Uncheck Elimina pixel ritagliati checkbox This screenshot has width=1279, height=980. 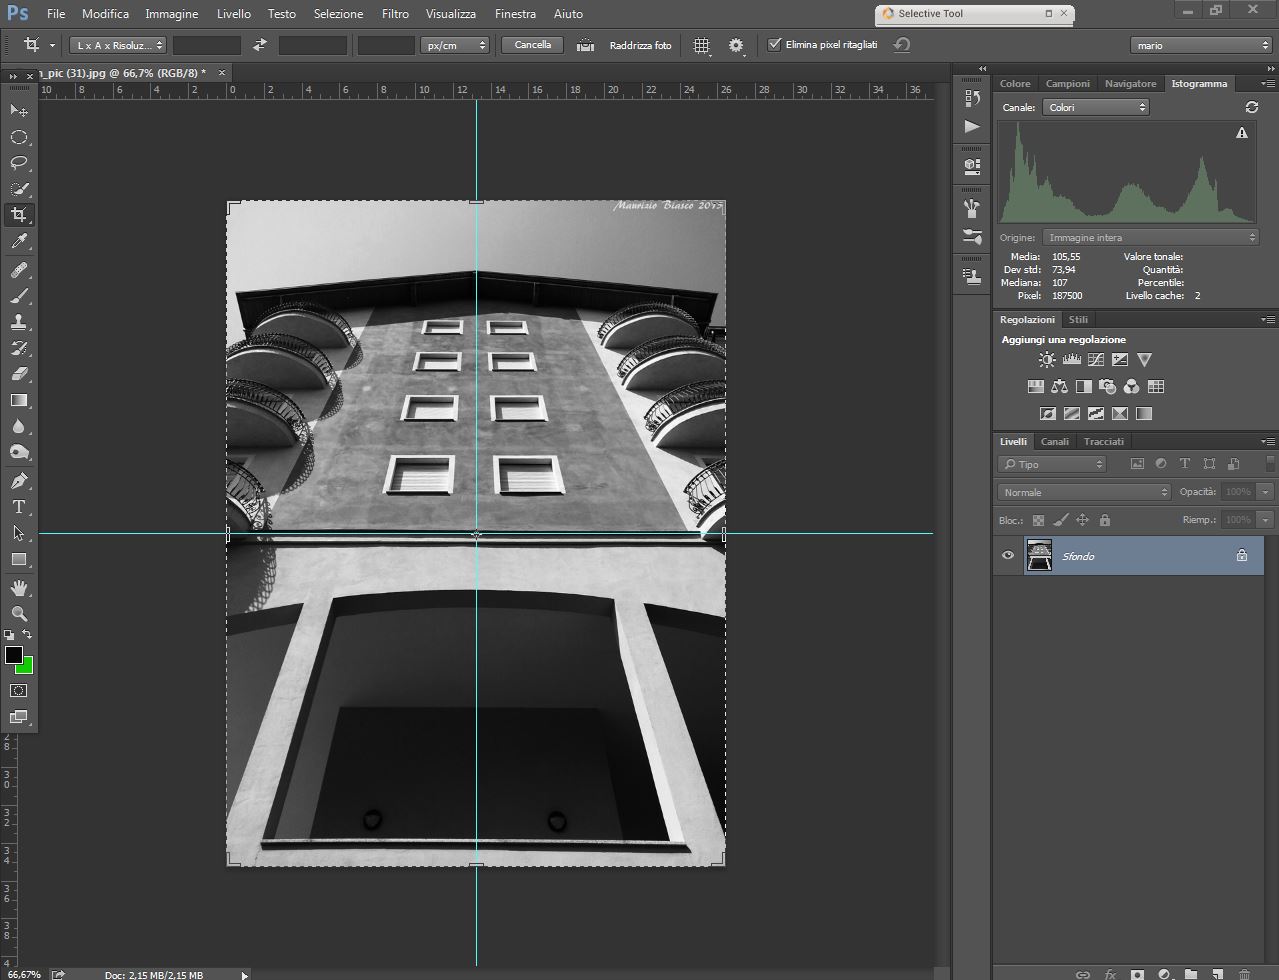774,45
